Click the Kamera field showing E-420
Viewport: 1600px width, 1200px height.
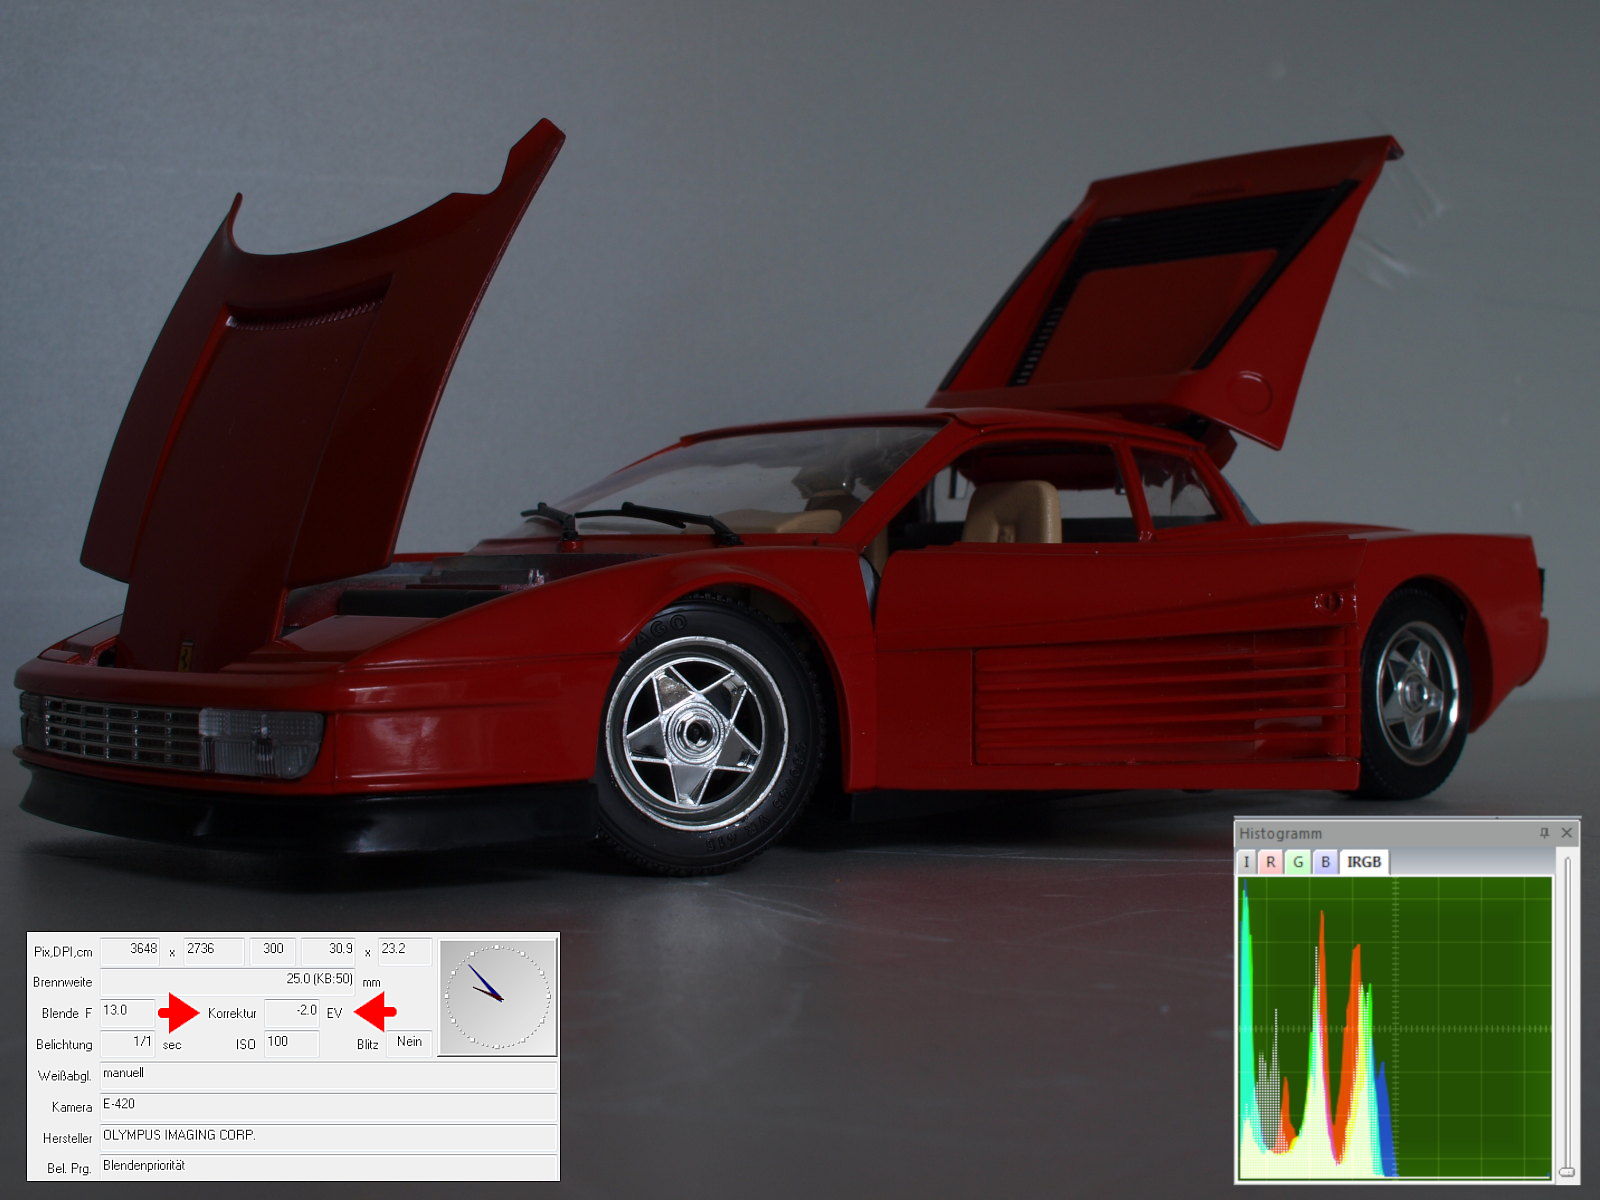pyautogui.click(x=328, y=1106)
